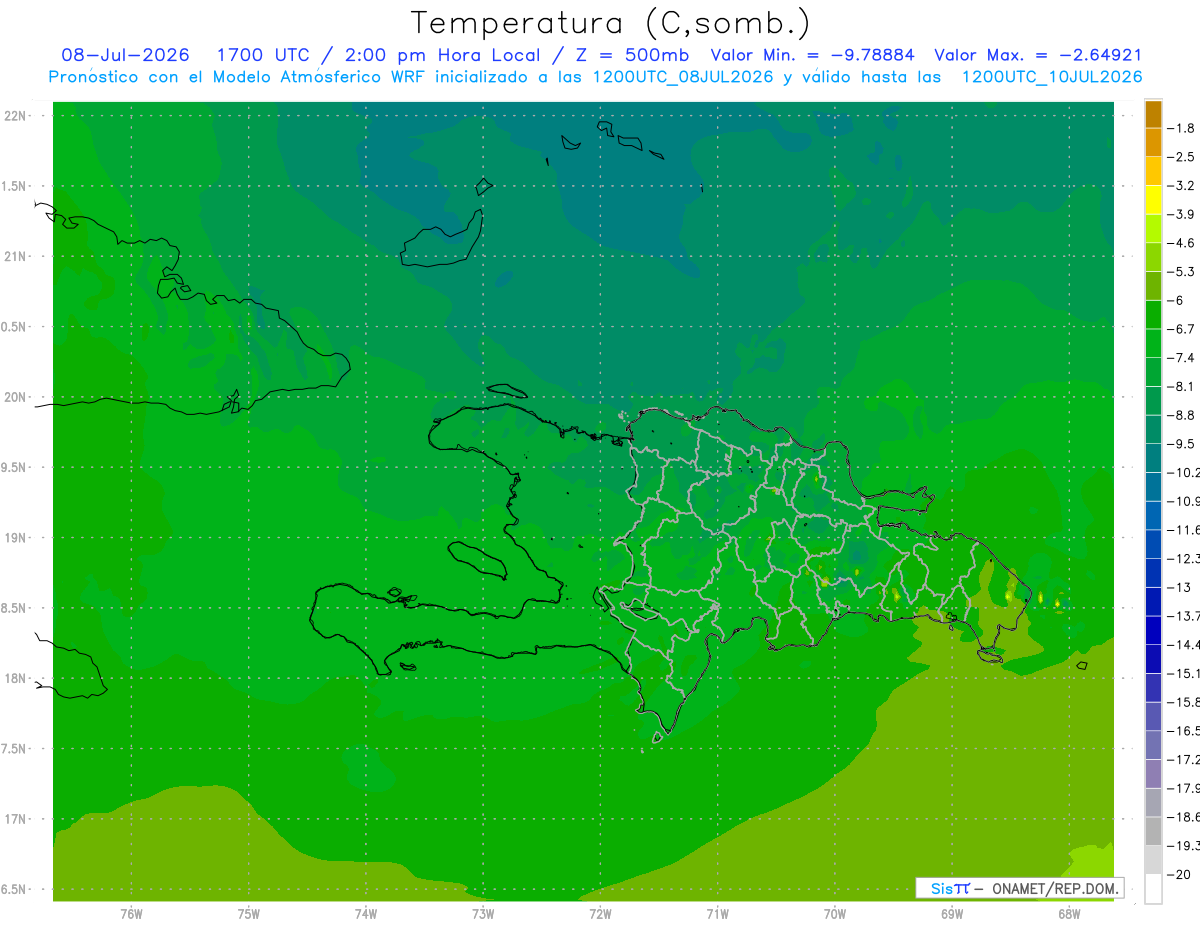
Task: Pick the gray swatch between -18.6 and -19.3
Action: tap(1153, 831)
